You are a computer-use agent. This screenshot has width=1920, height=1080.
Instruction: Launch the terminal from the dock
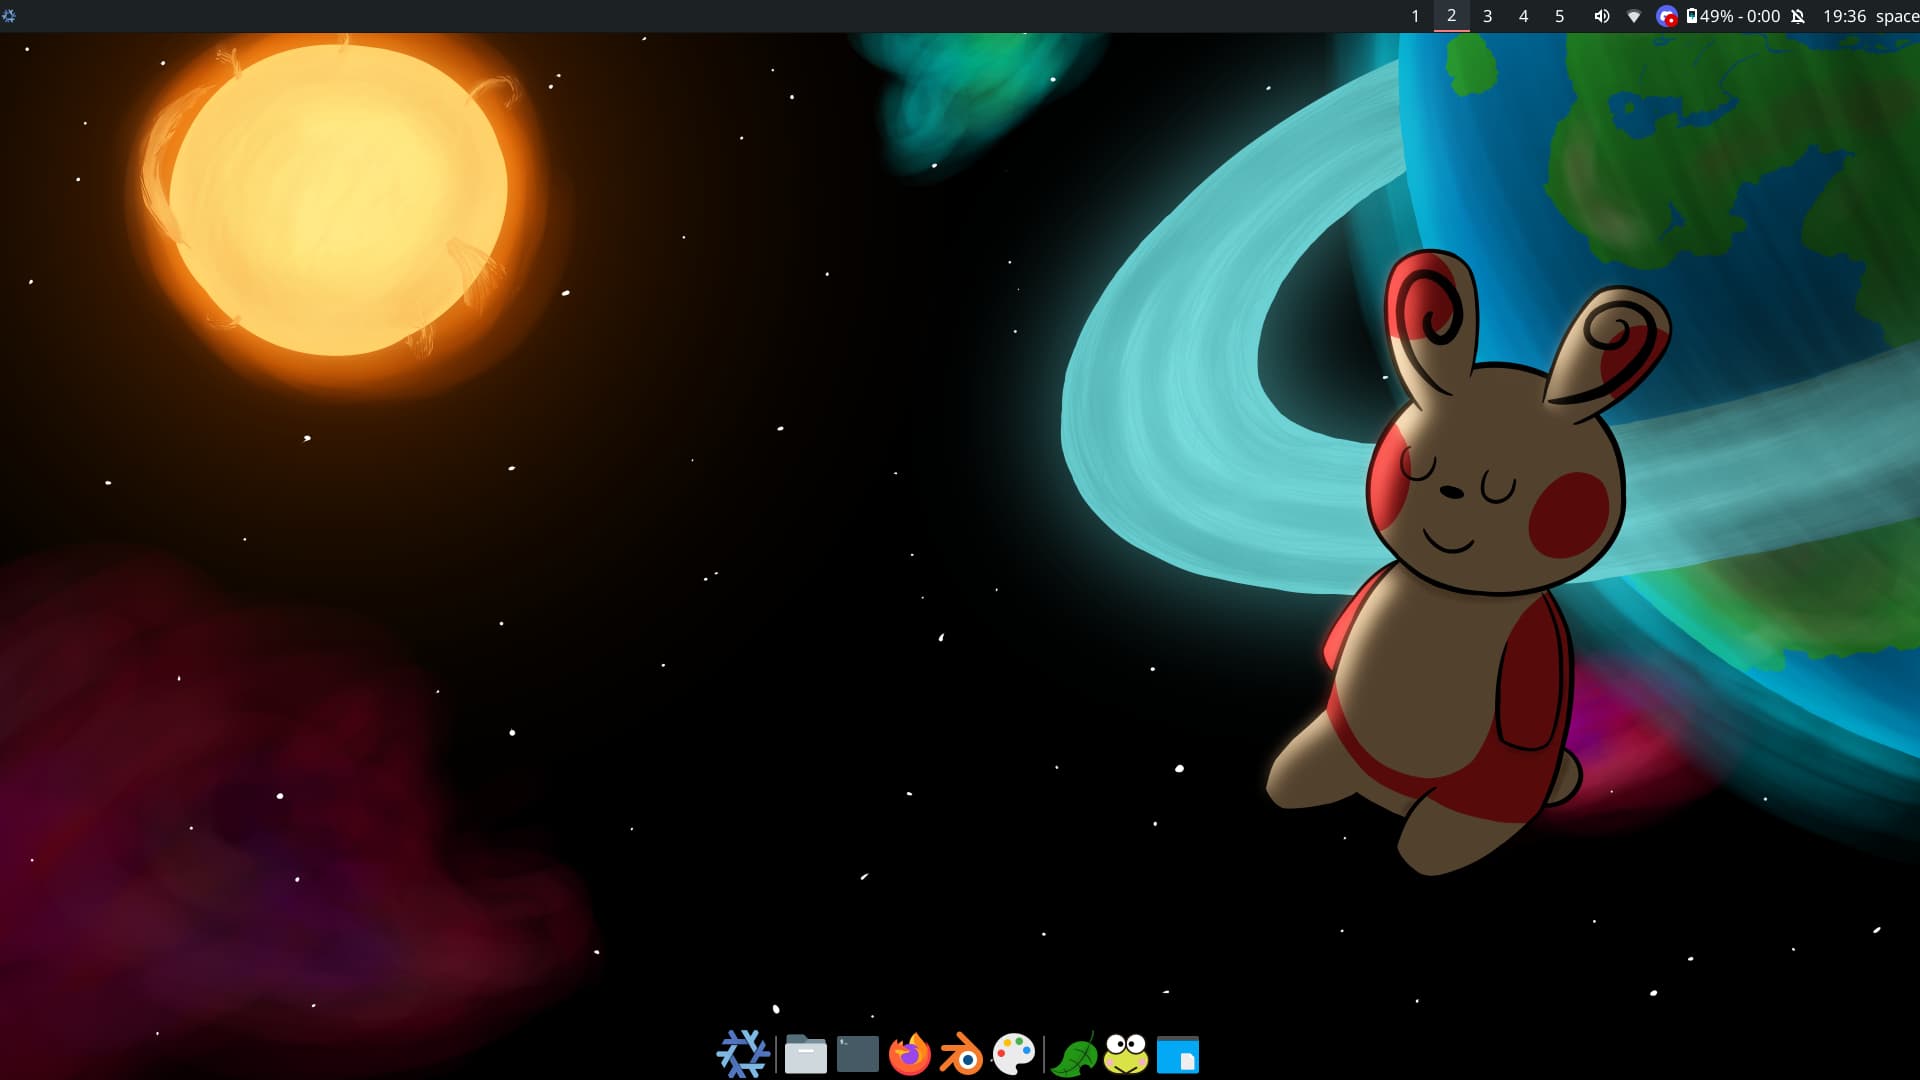tap(857, 1054)
